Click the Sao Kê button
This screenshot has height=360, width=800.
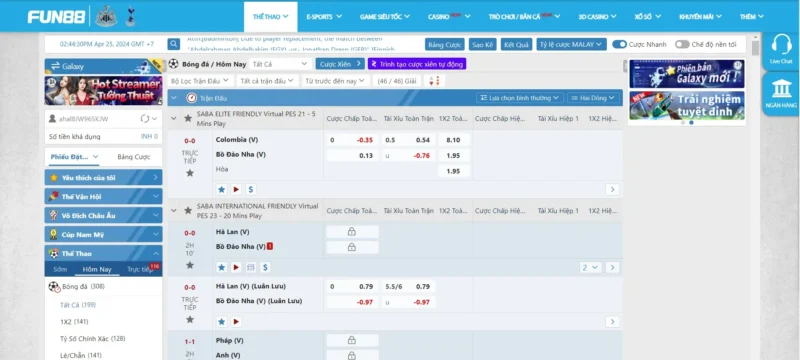(x=482, y=44)
